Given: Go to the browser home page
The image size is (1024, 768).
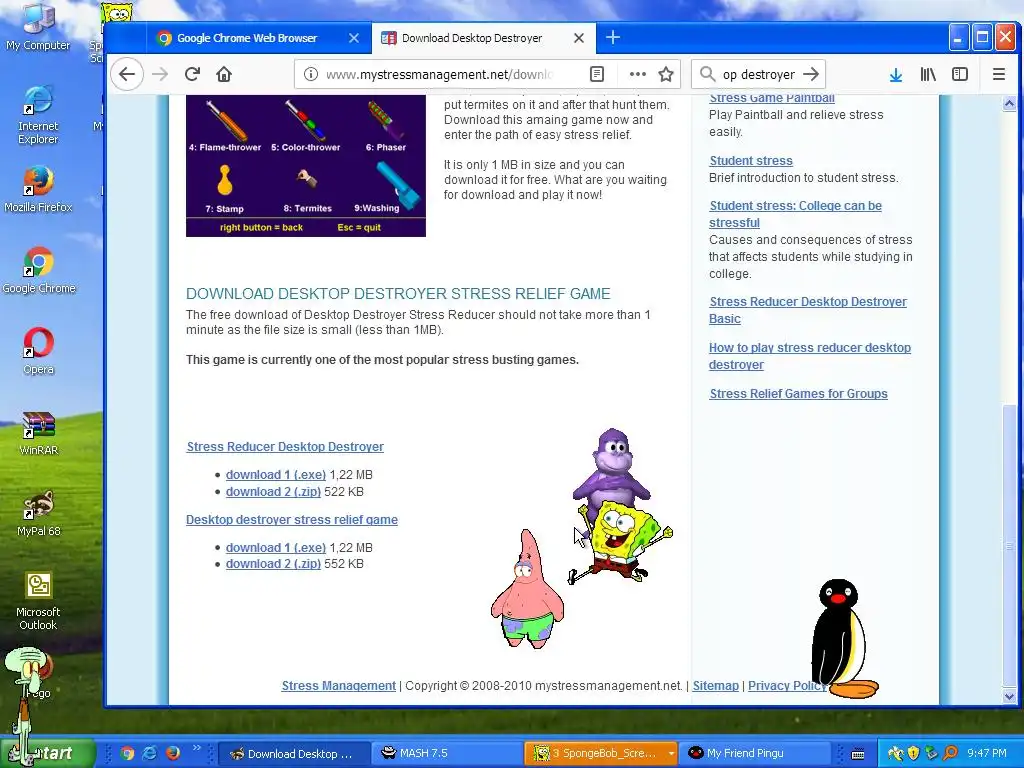Looking at the screenshot, I should coord(224,74).
